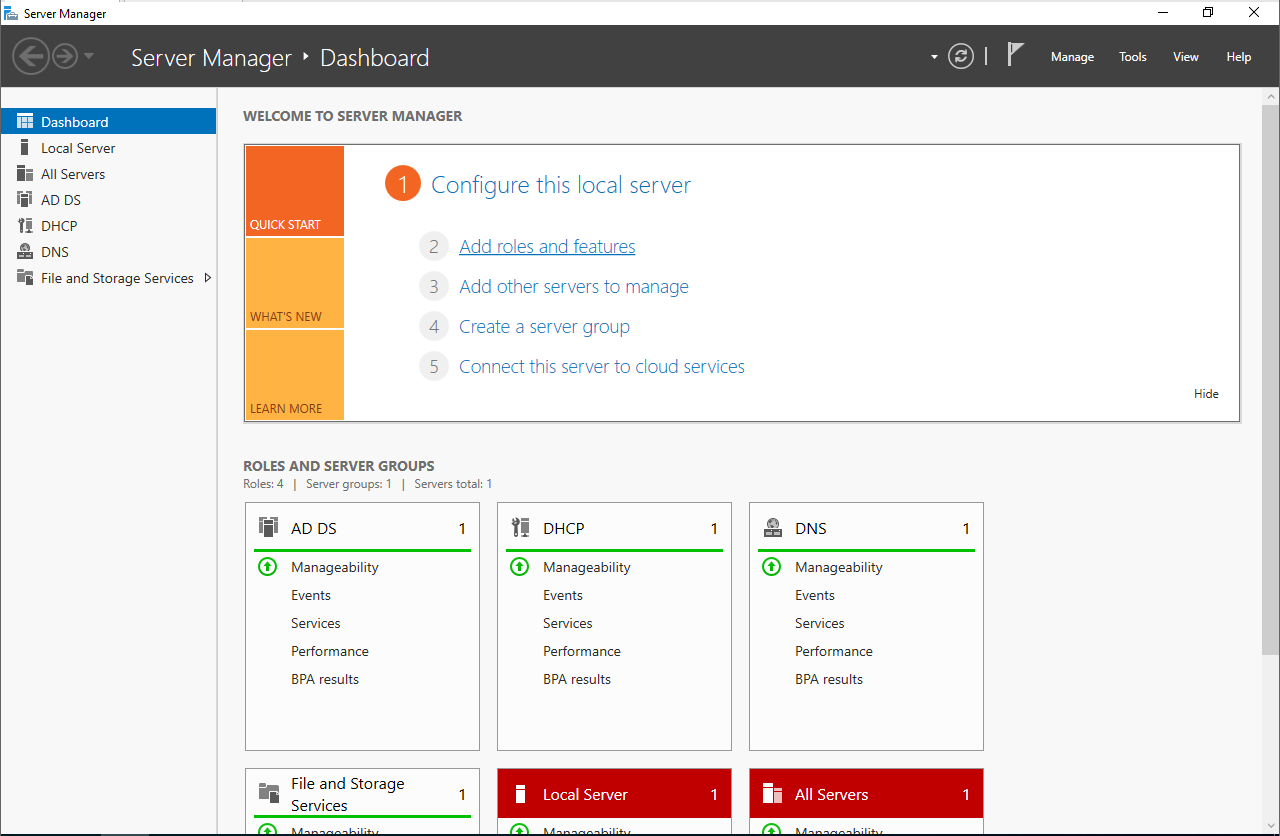Open BPA results in DNS tile

coord(829,679)
